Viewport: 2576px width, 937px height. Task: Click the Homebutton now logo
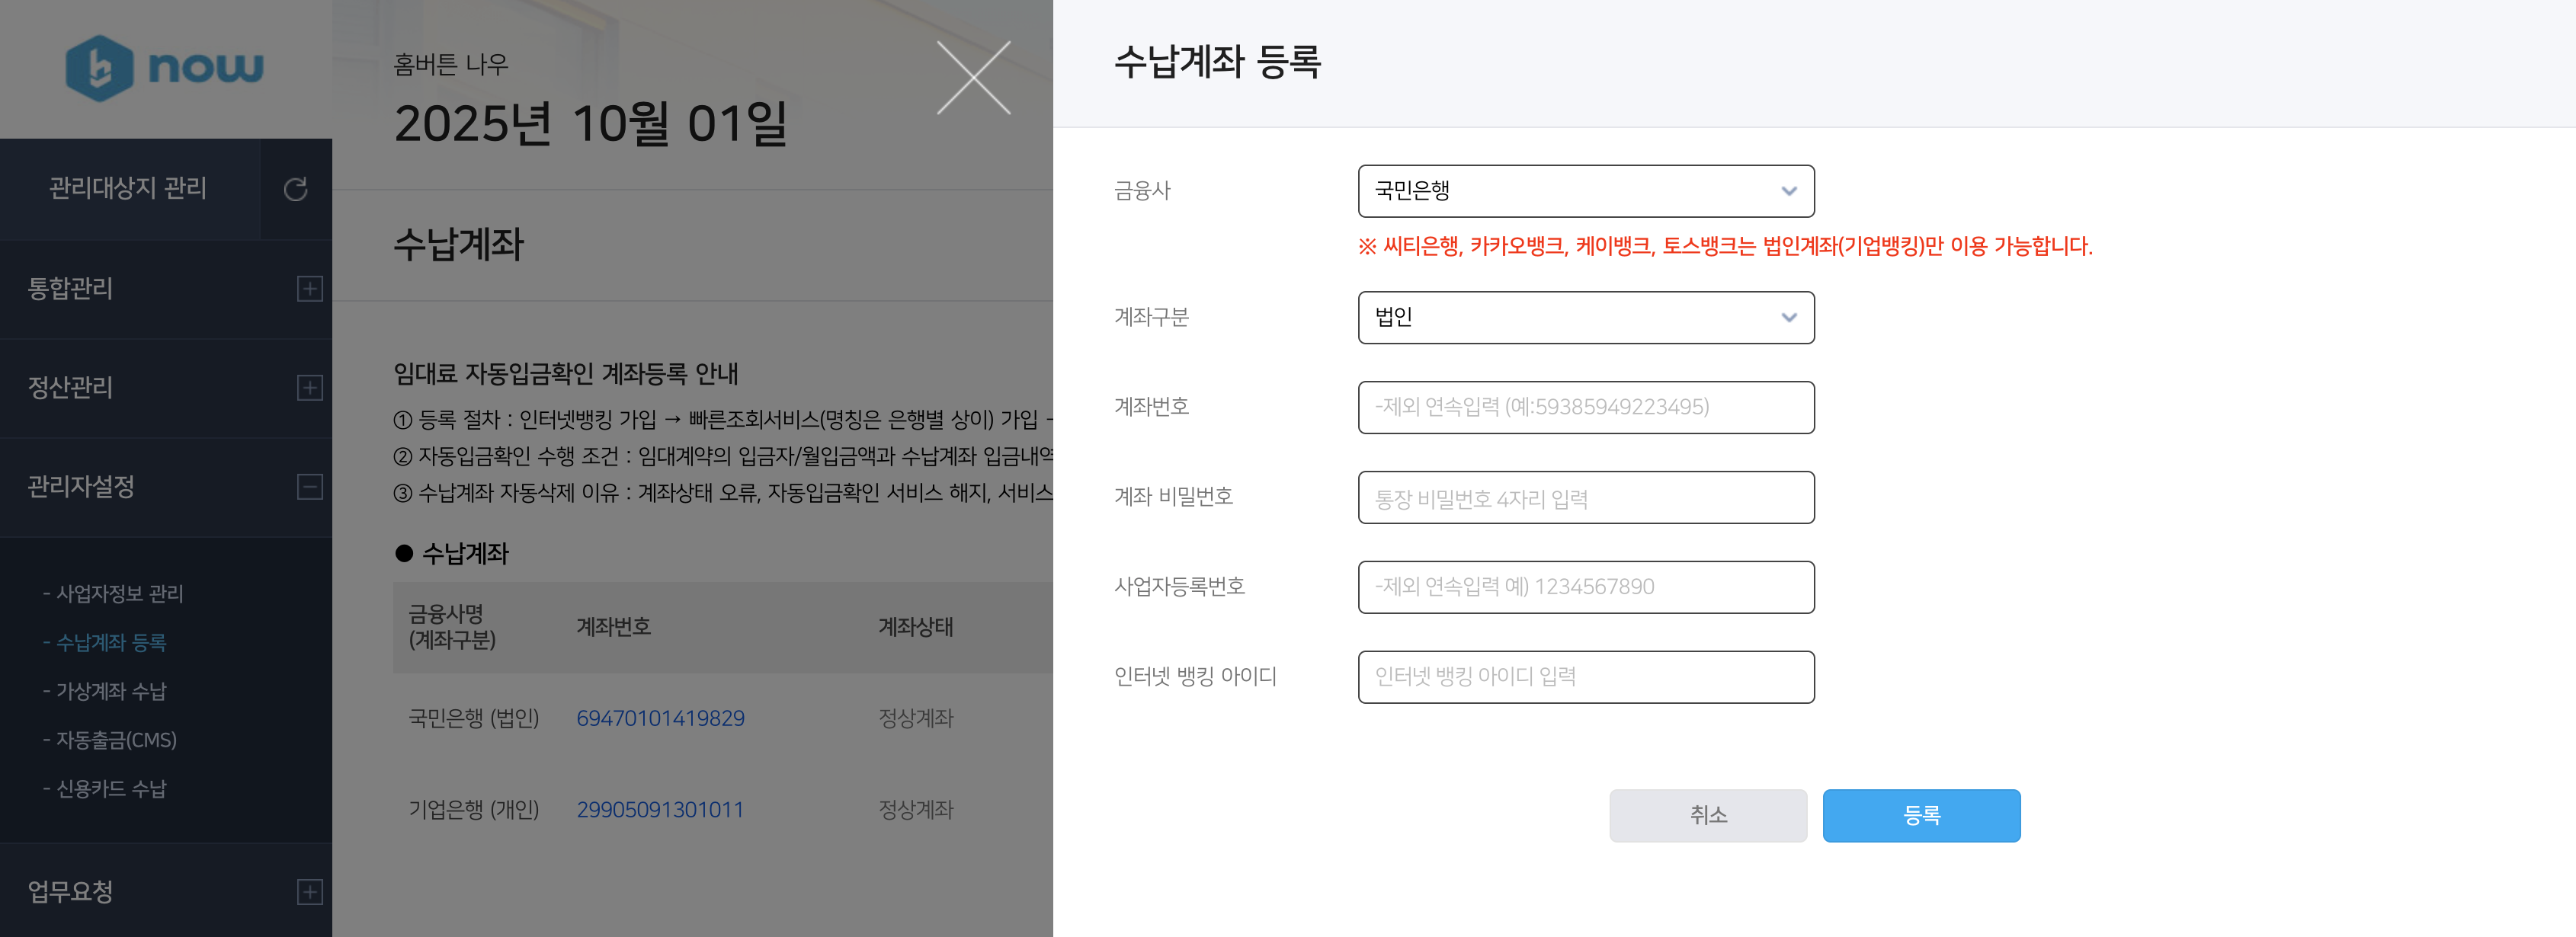click(165, 68)
